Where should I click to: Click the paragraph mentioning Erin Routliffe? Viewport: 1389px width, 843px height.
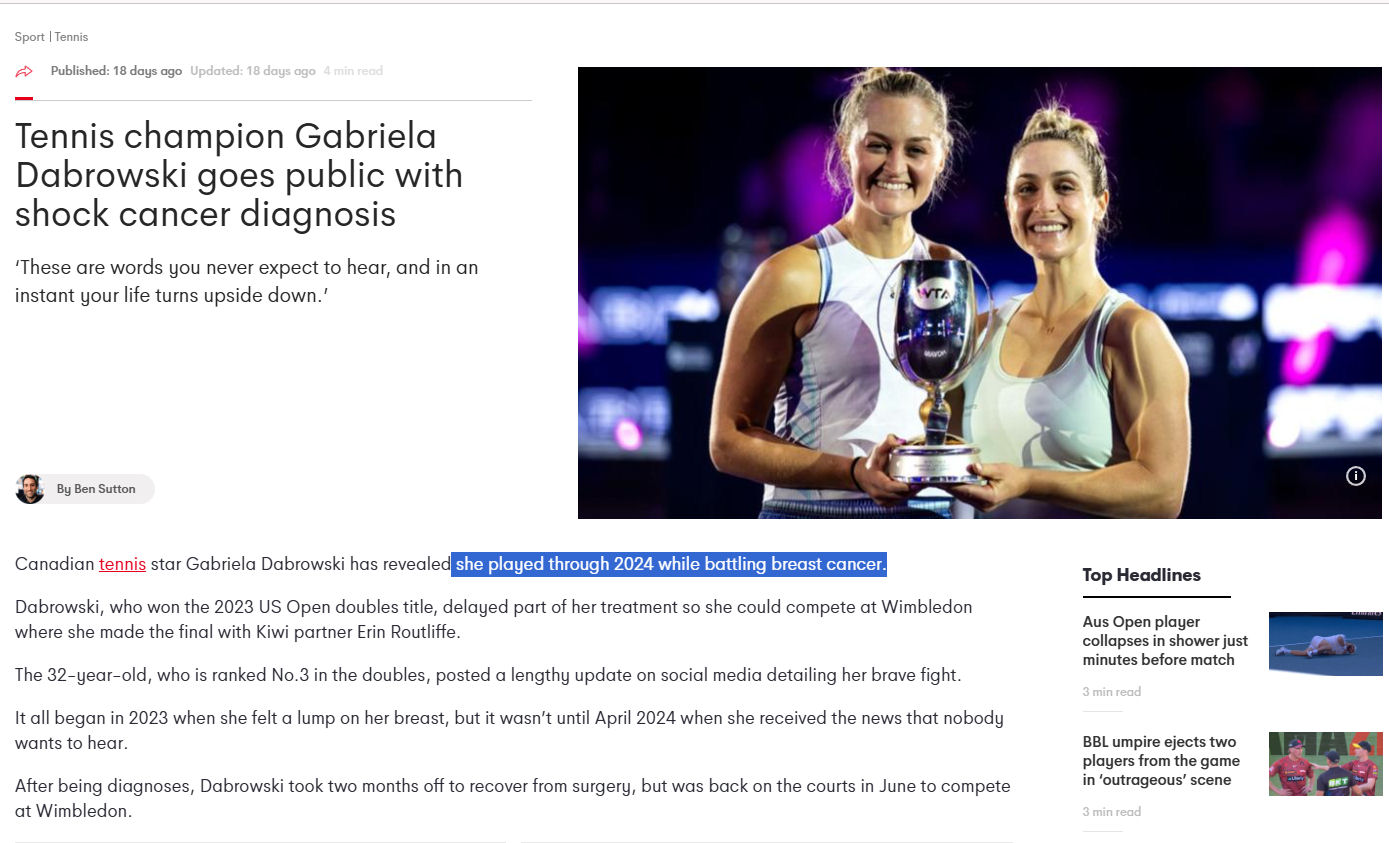(493, 619)
